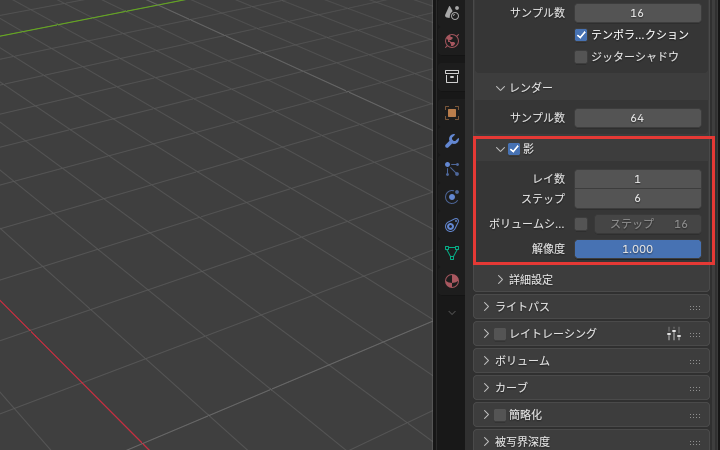The height and width of the screenshot is (450, 720).
Task: Open the Modifiers wrench tab
Action: 452,141
